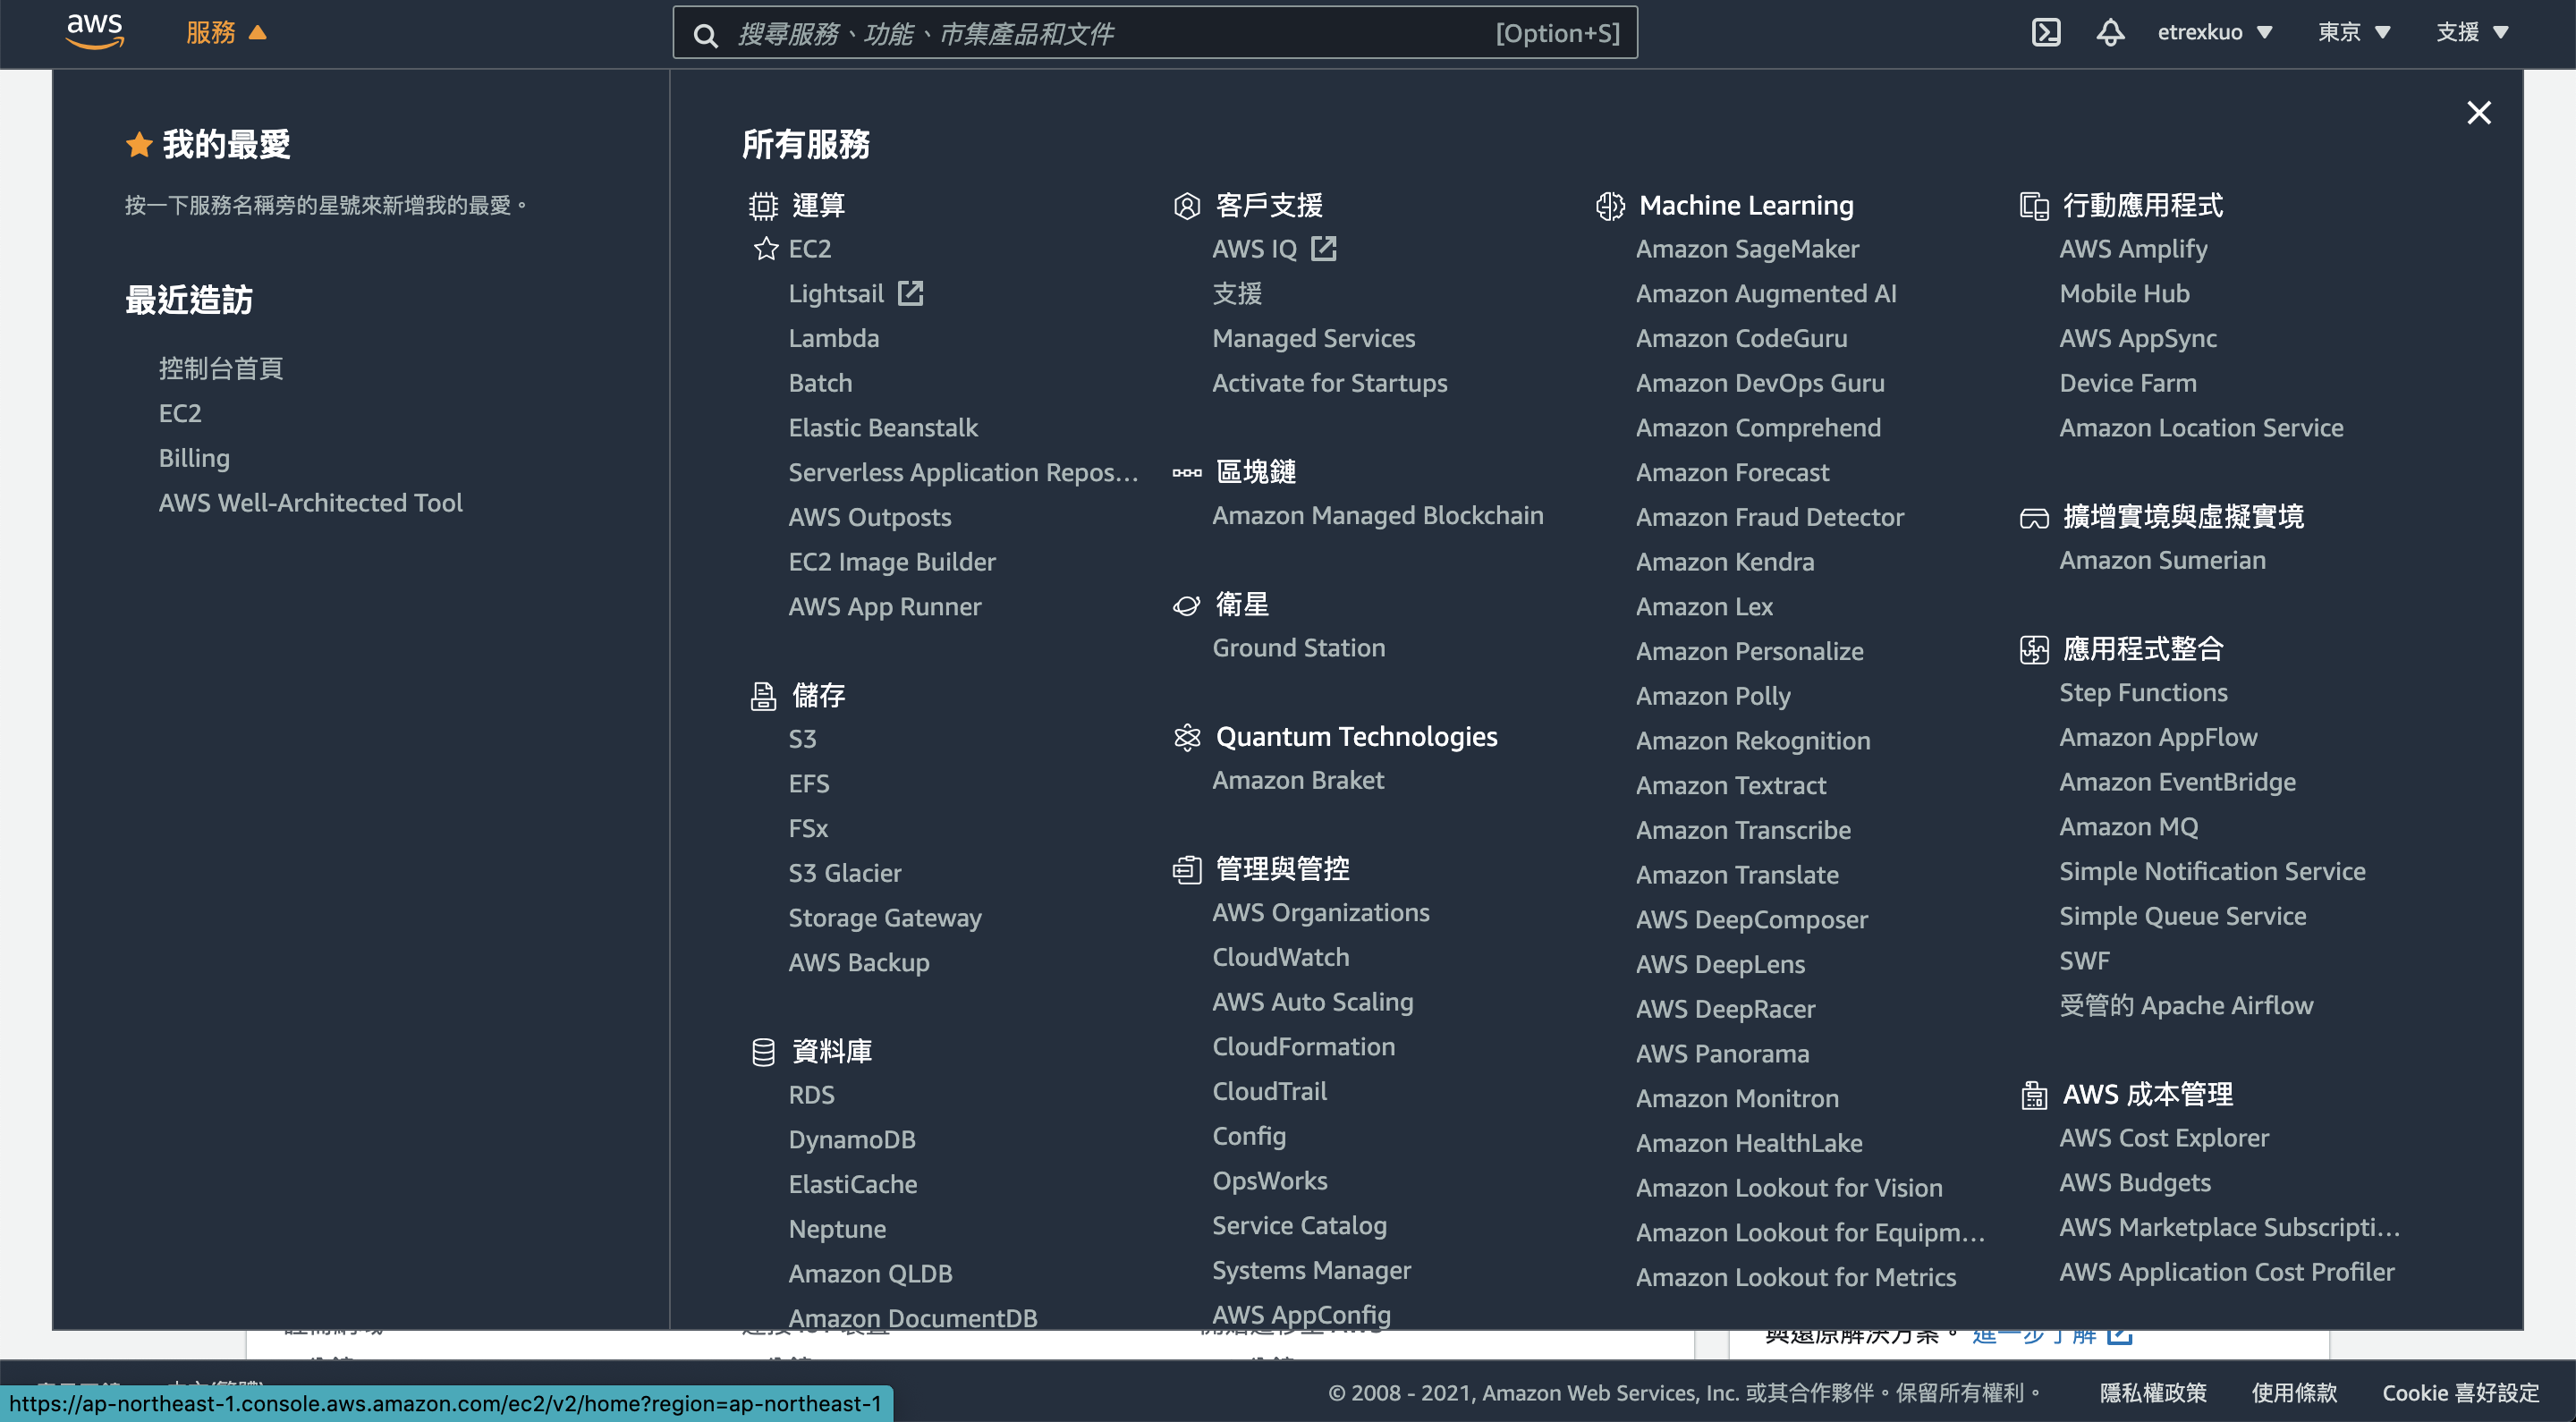The height and width of the screenshot is (1422, 2576).
Task: Open ElastiCache service
Action: pos(852,1185)
